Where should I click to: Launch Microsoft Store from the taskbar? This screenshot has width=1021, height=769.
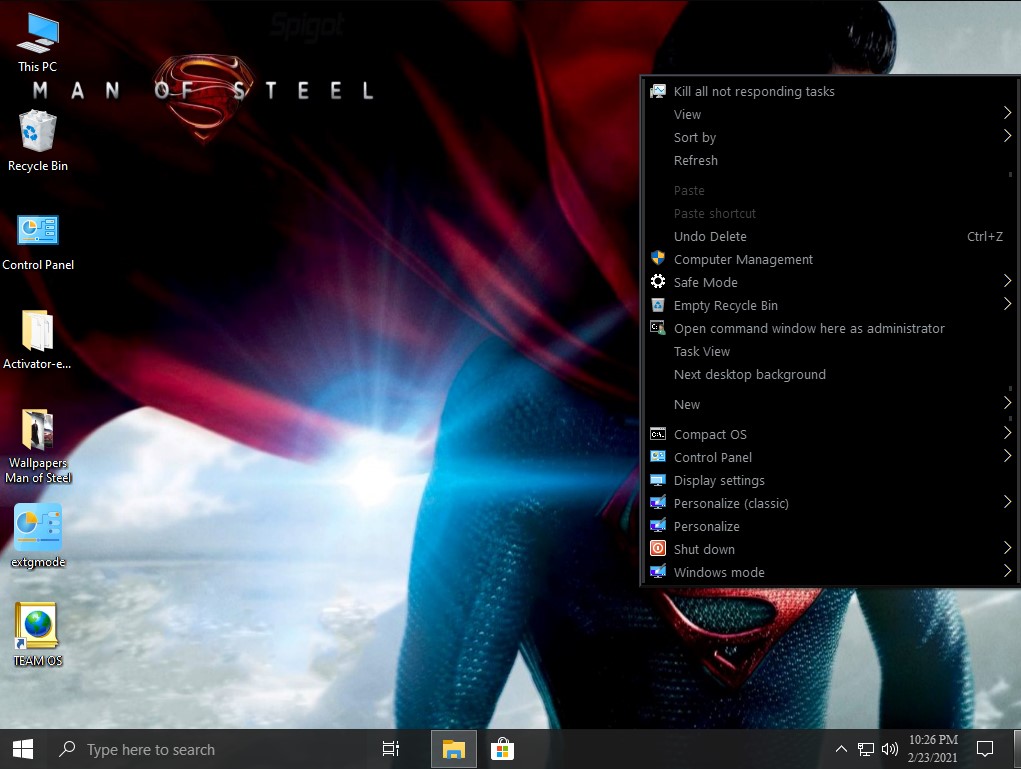(502, 749)
